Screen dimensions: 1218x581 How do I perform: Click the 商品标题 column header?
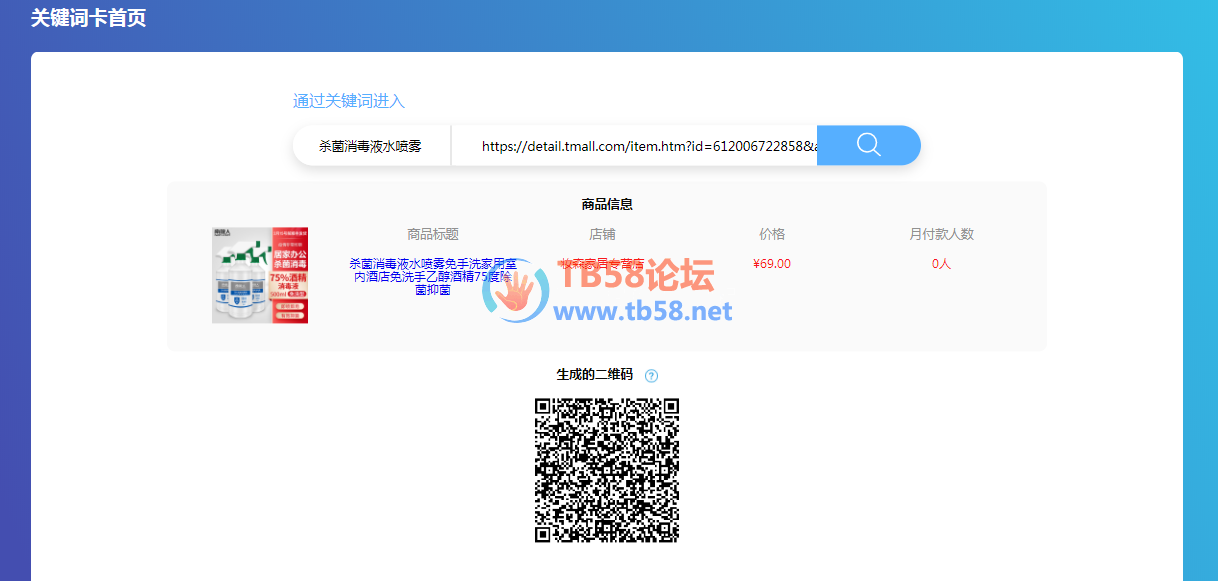[x=433, y=234]
